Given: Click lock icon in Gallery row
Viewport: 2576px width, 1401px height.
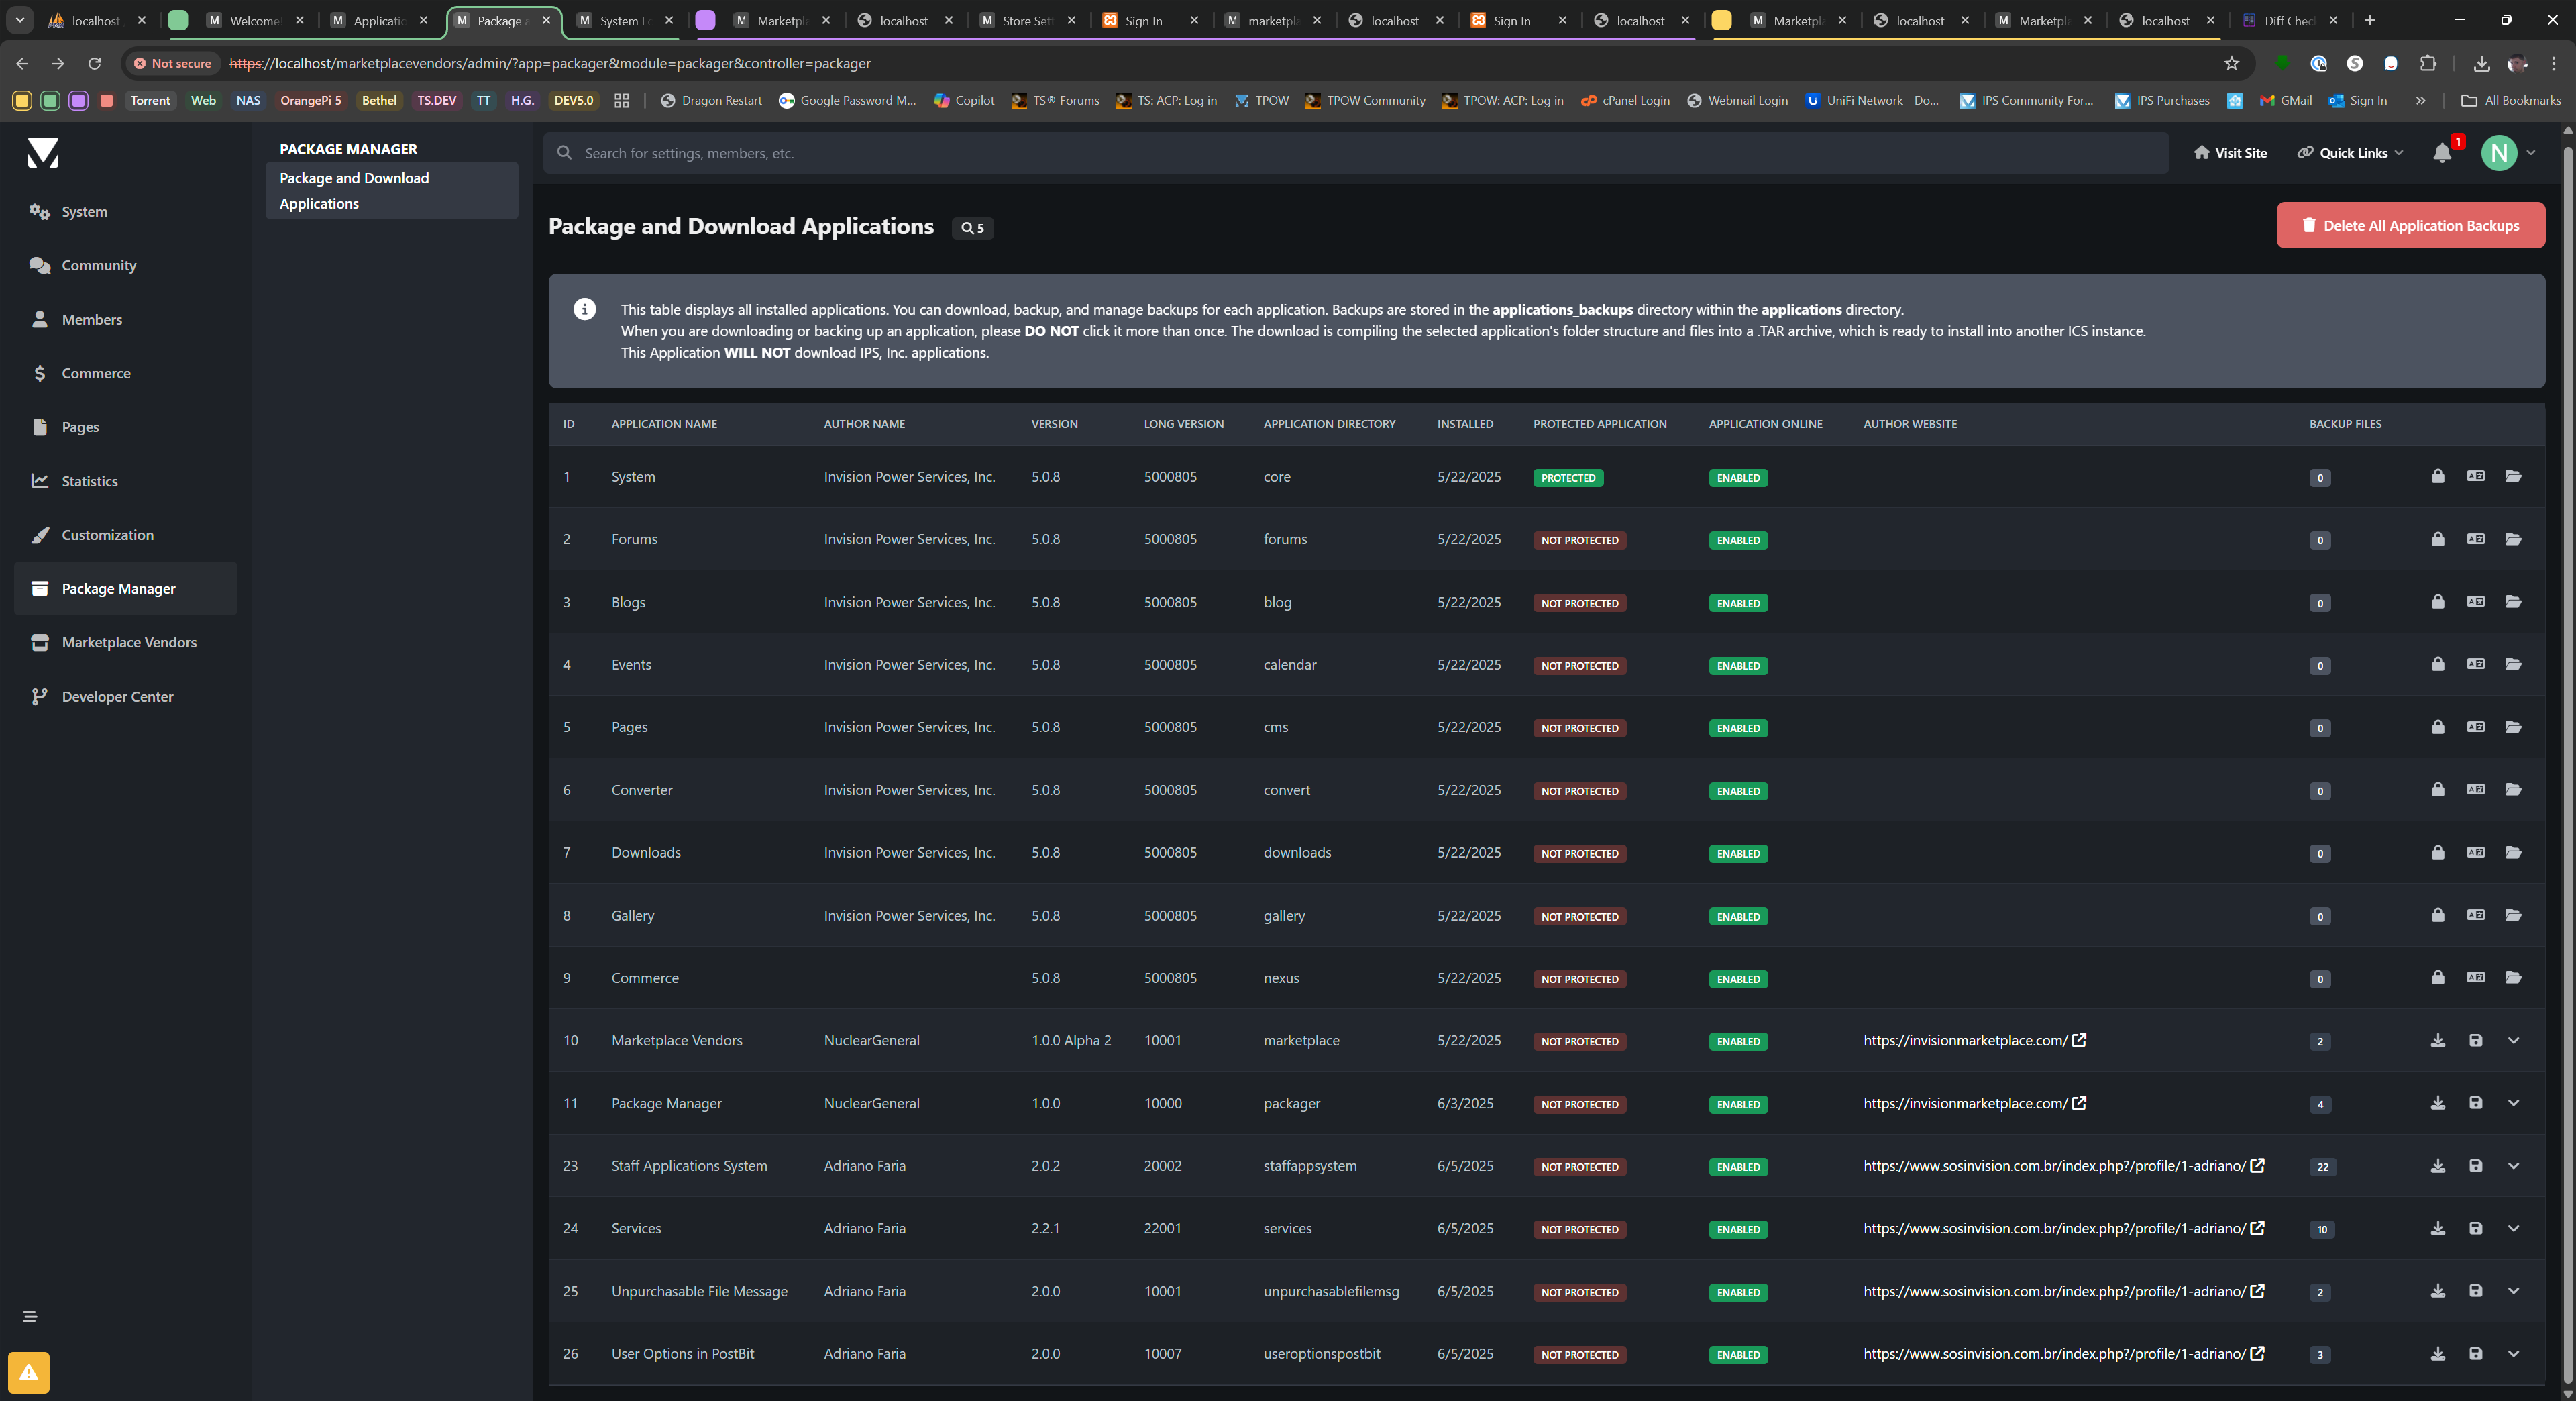Looking at the screenshot, I should [x=2438, y=915].
